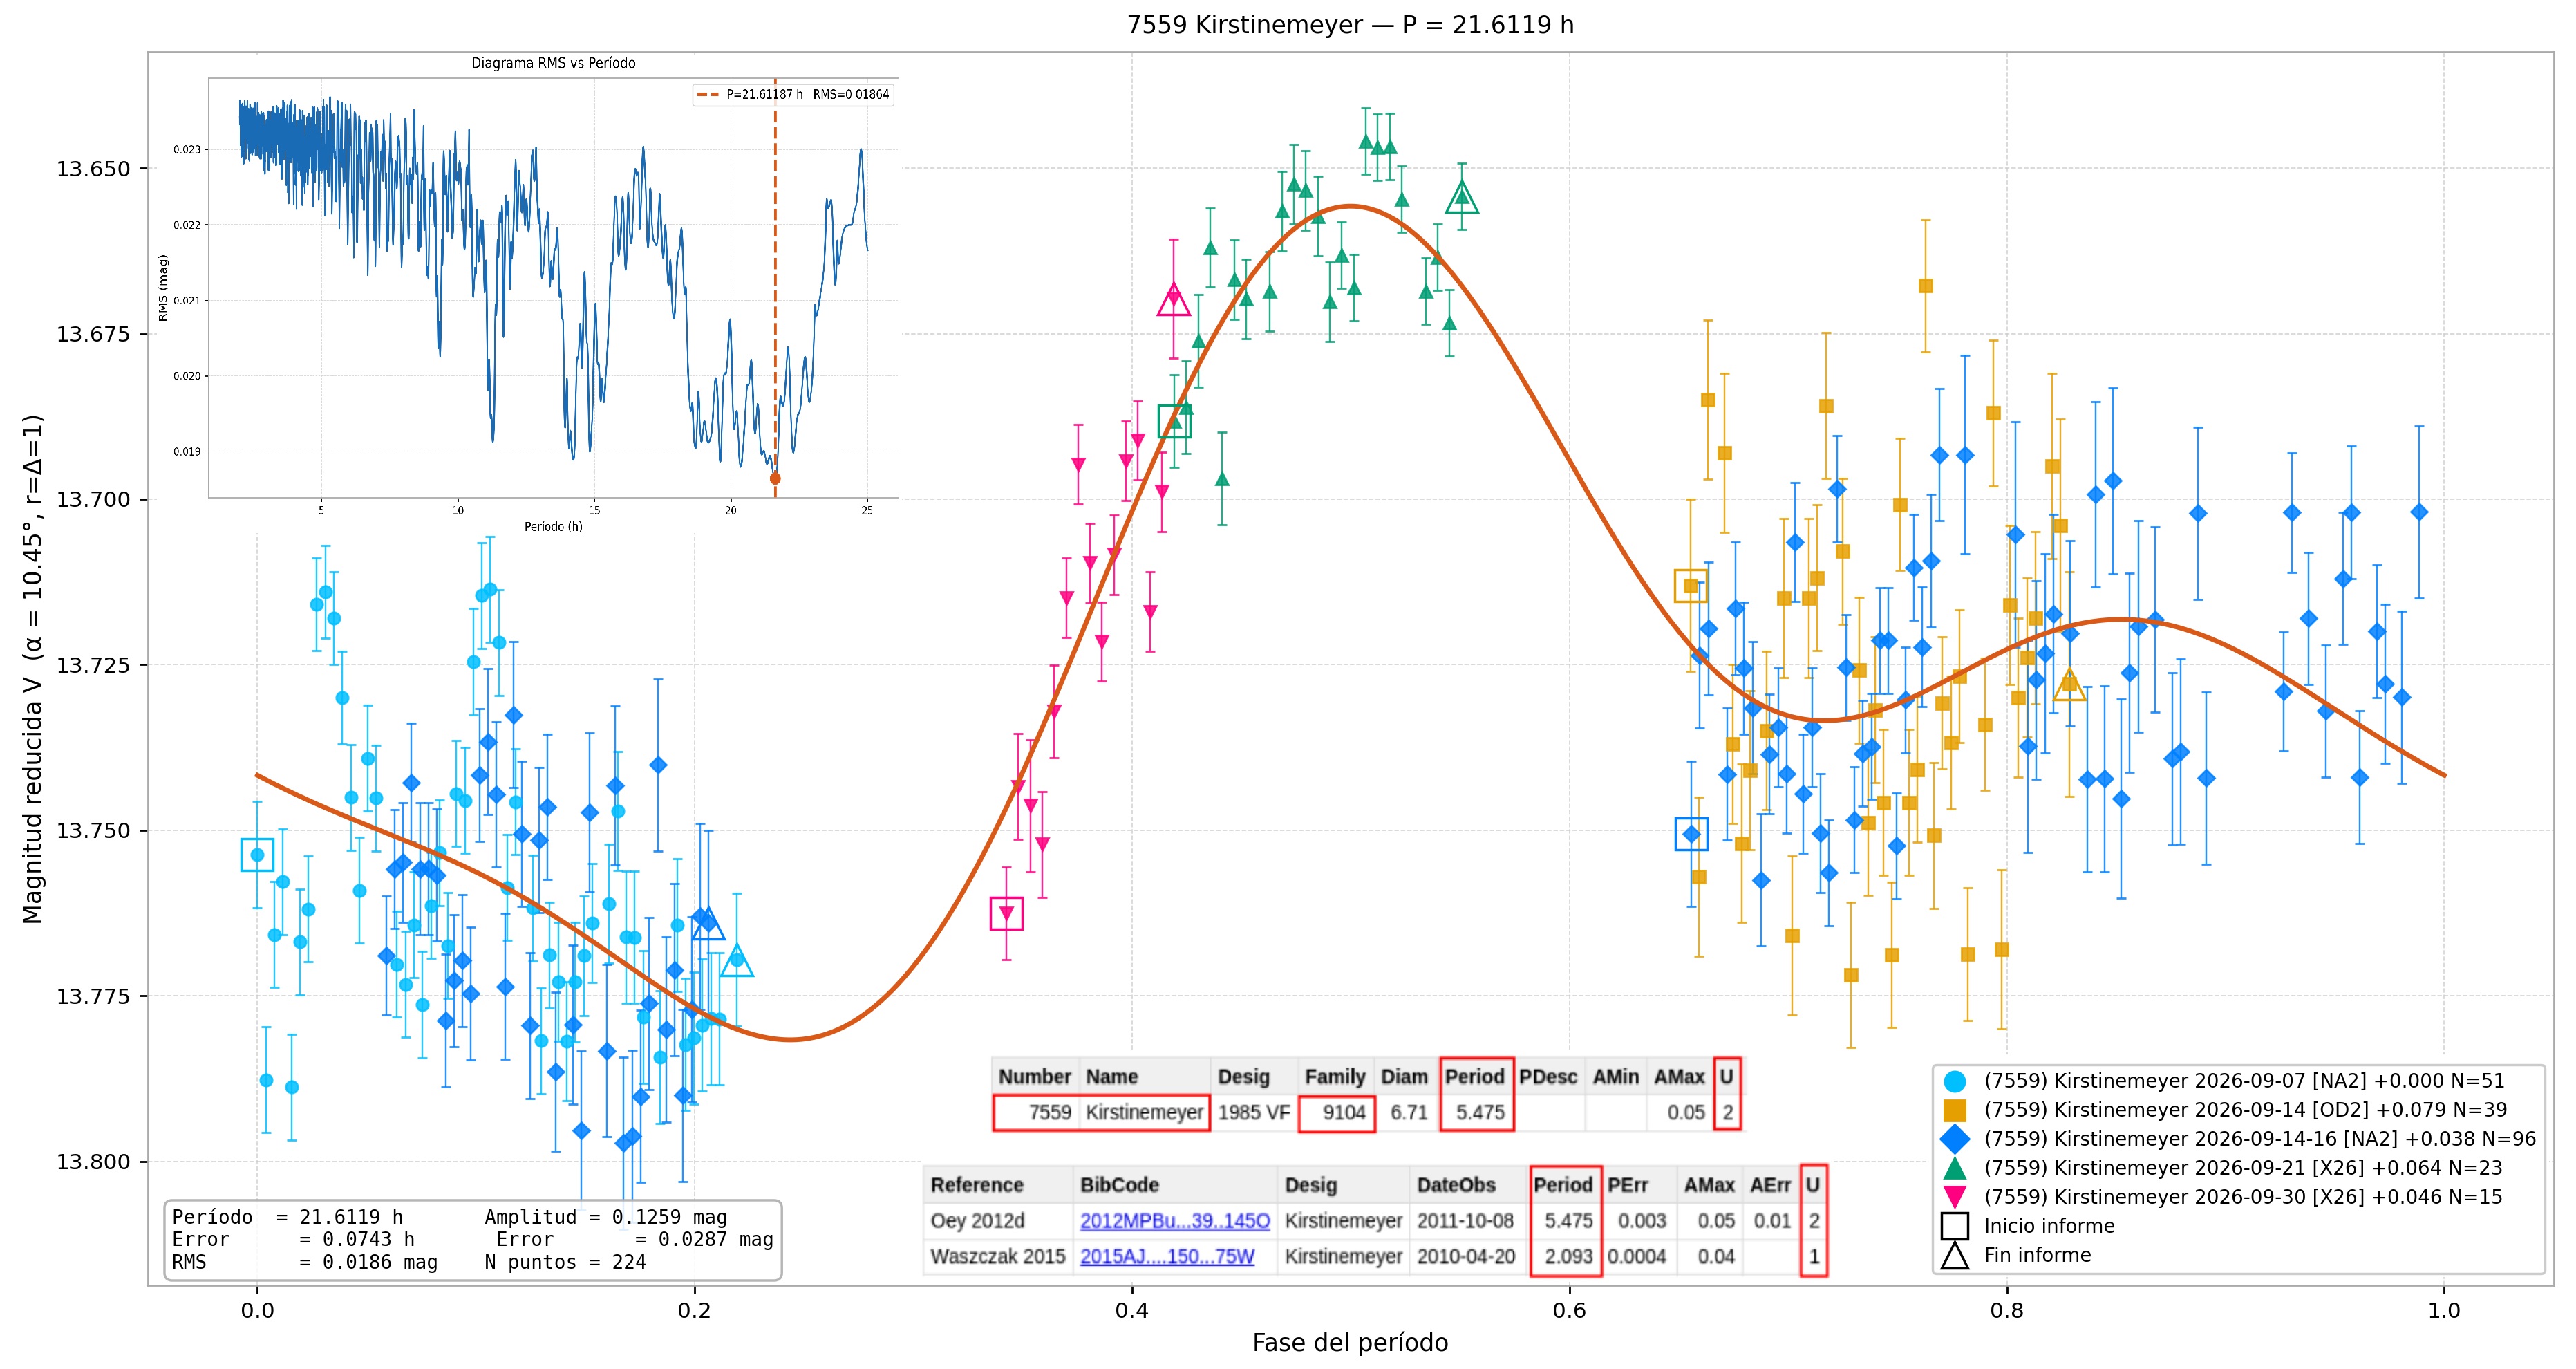The height and width of the screenshot is (1369, 2576).
Task: Click the orange open square start marker
Action: [x=1691, y=586]
